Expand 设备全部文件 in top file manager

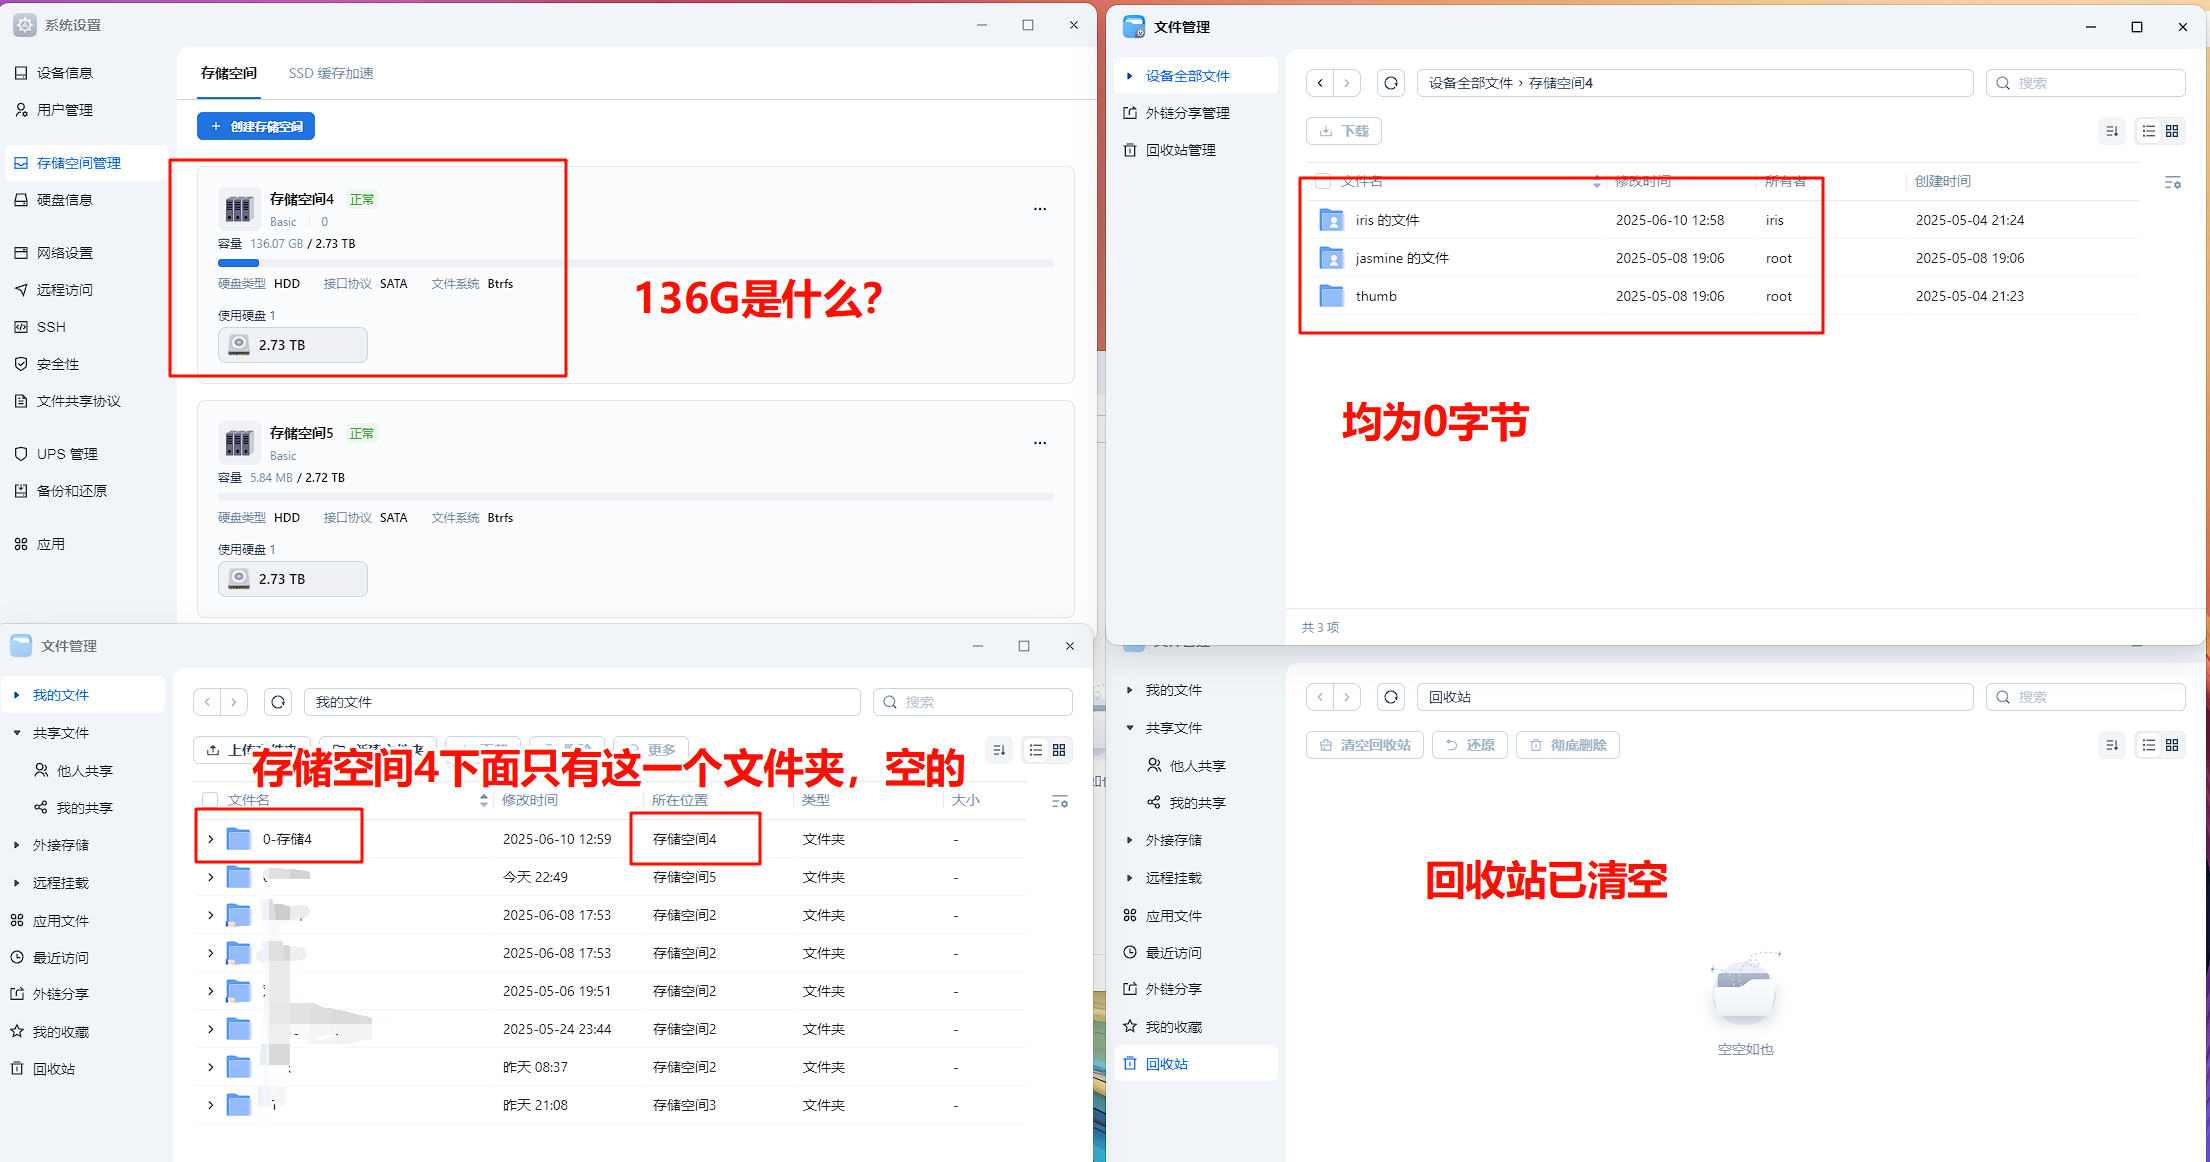pos(1130,76)
